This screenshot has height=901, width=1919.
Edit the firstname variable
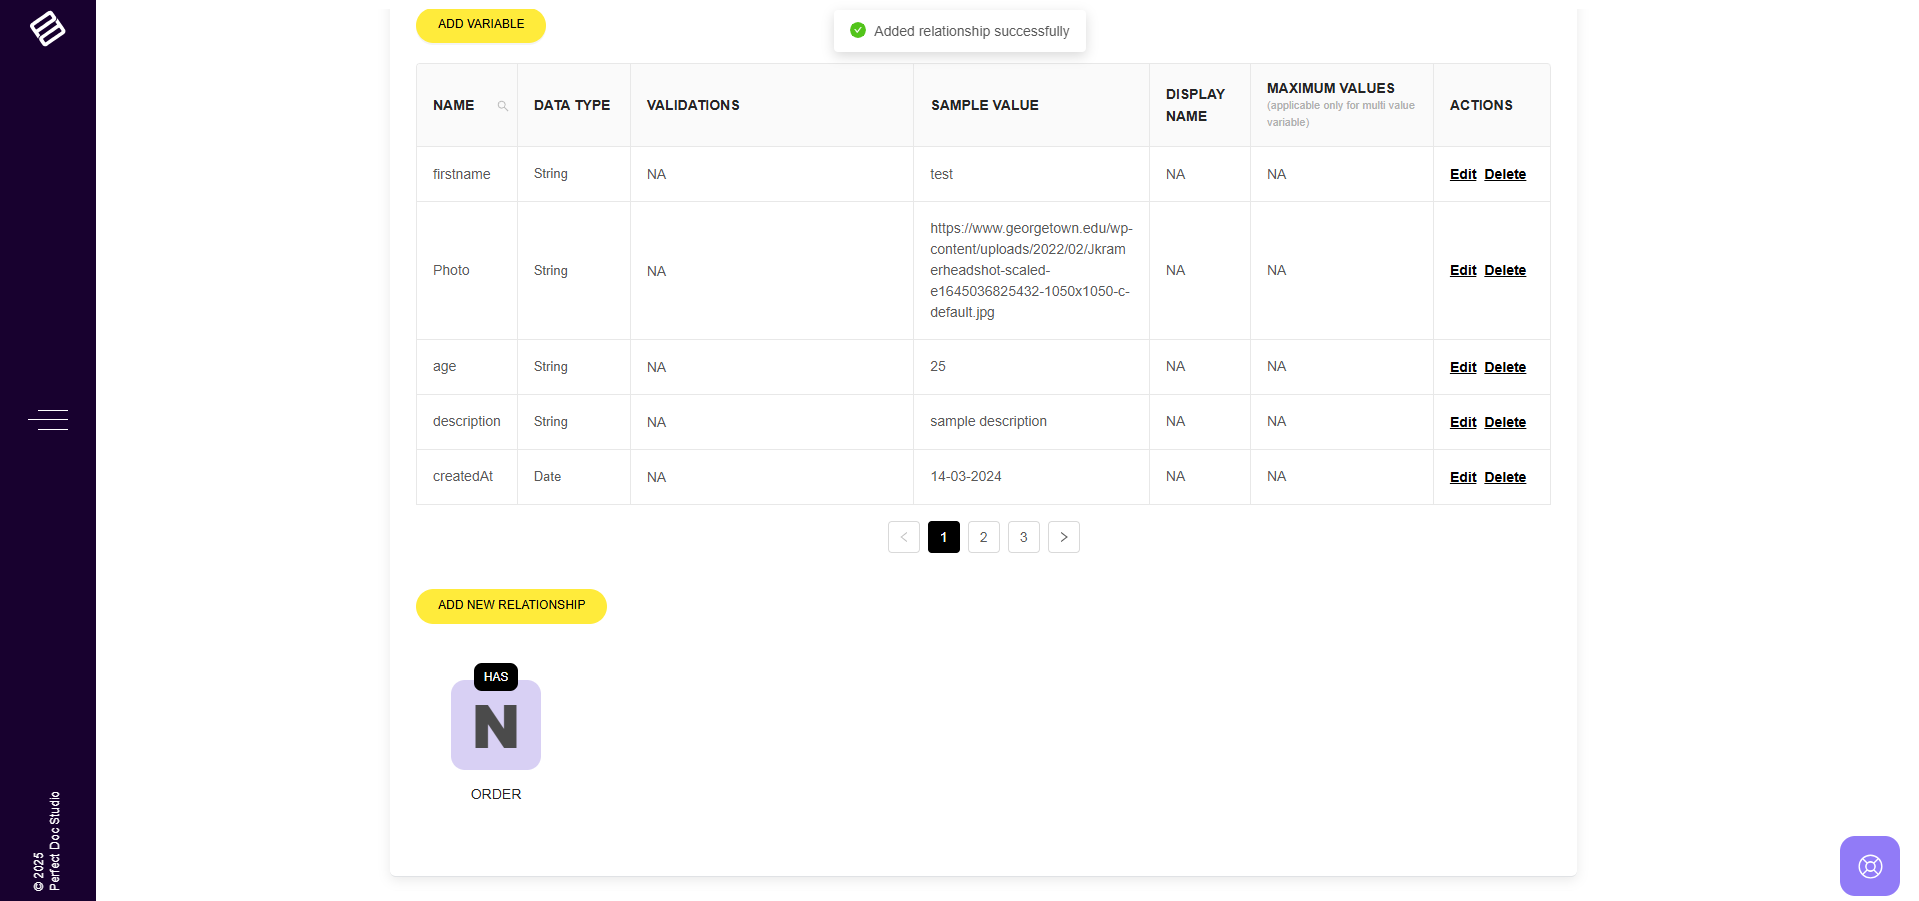[x=1462, y=174]
